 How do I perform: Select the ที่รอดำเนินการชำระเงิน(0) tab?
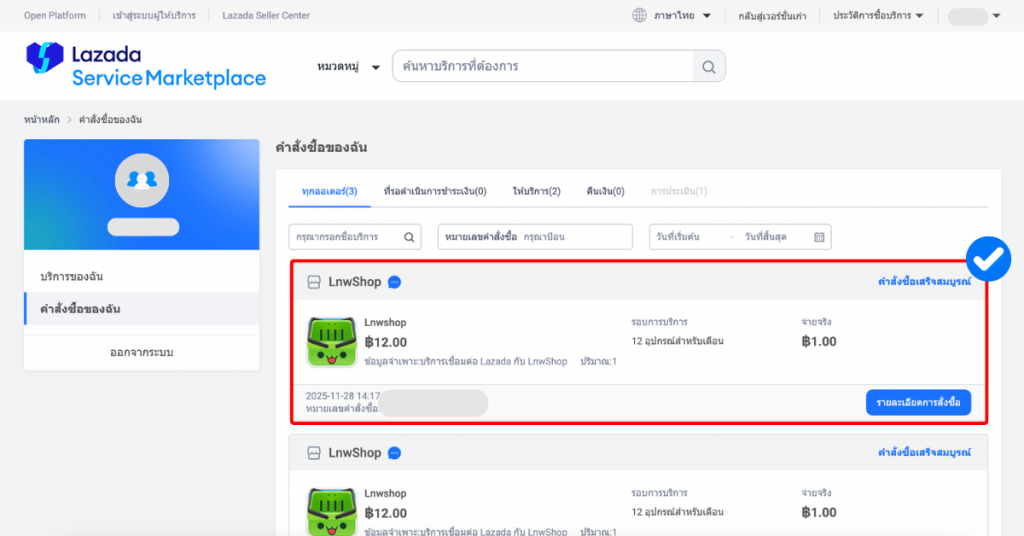pos(435,191)
